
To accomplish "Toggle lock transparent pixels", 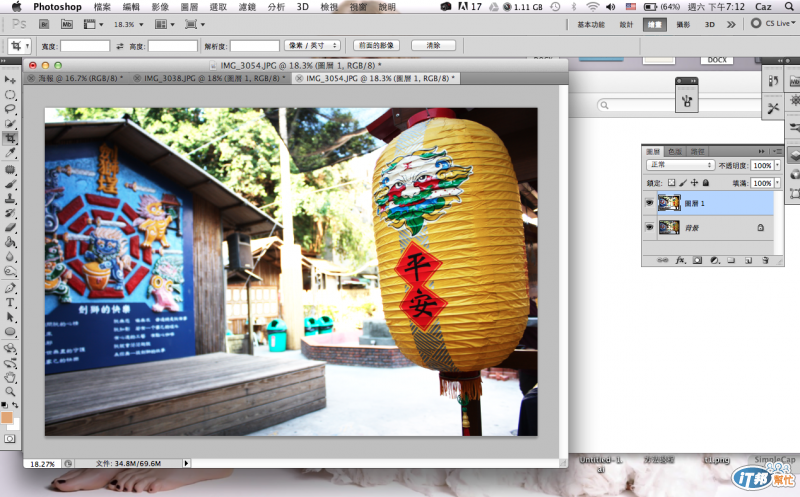I will point(671,183).
